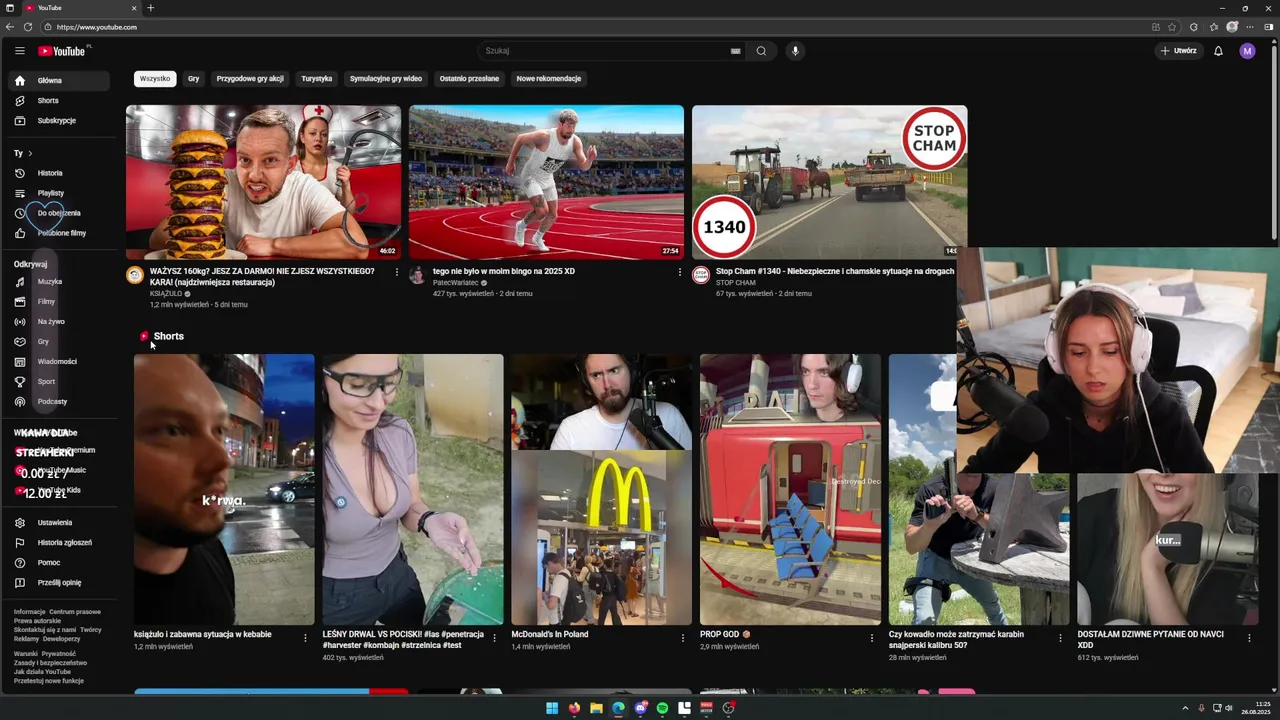Select the Wszystko filter chip
The width and height of the screenshot is (1280, 720).
pos(155,78)
